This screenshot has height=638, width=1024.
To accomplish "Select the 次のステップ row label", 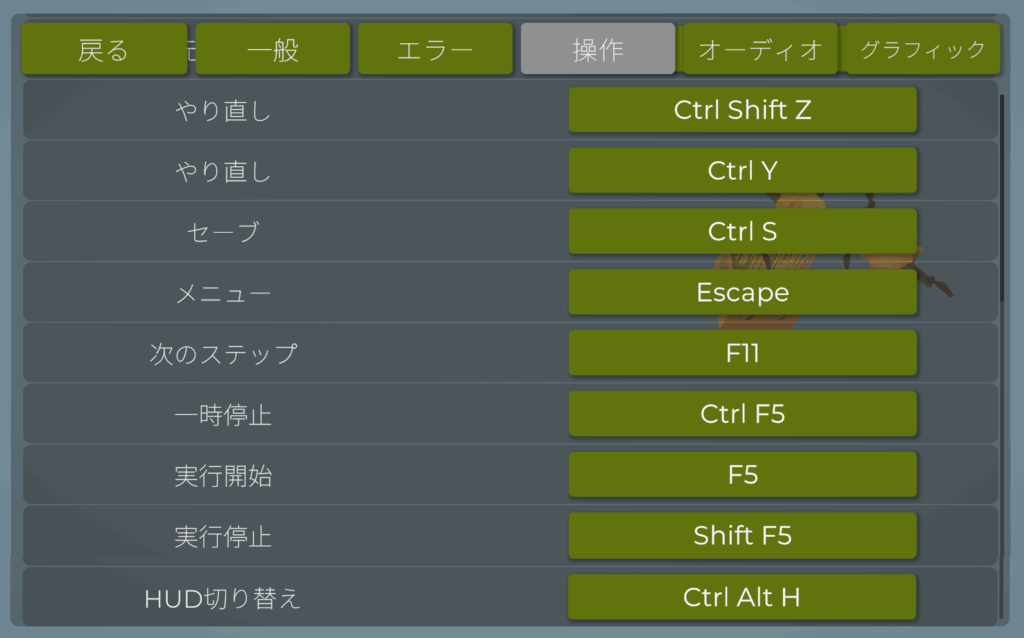I will point(223,354).
